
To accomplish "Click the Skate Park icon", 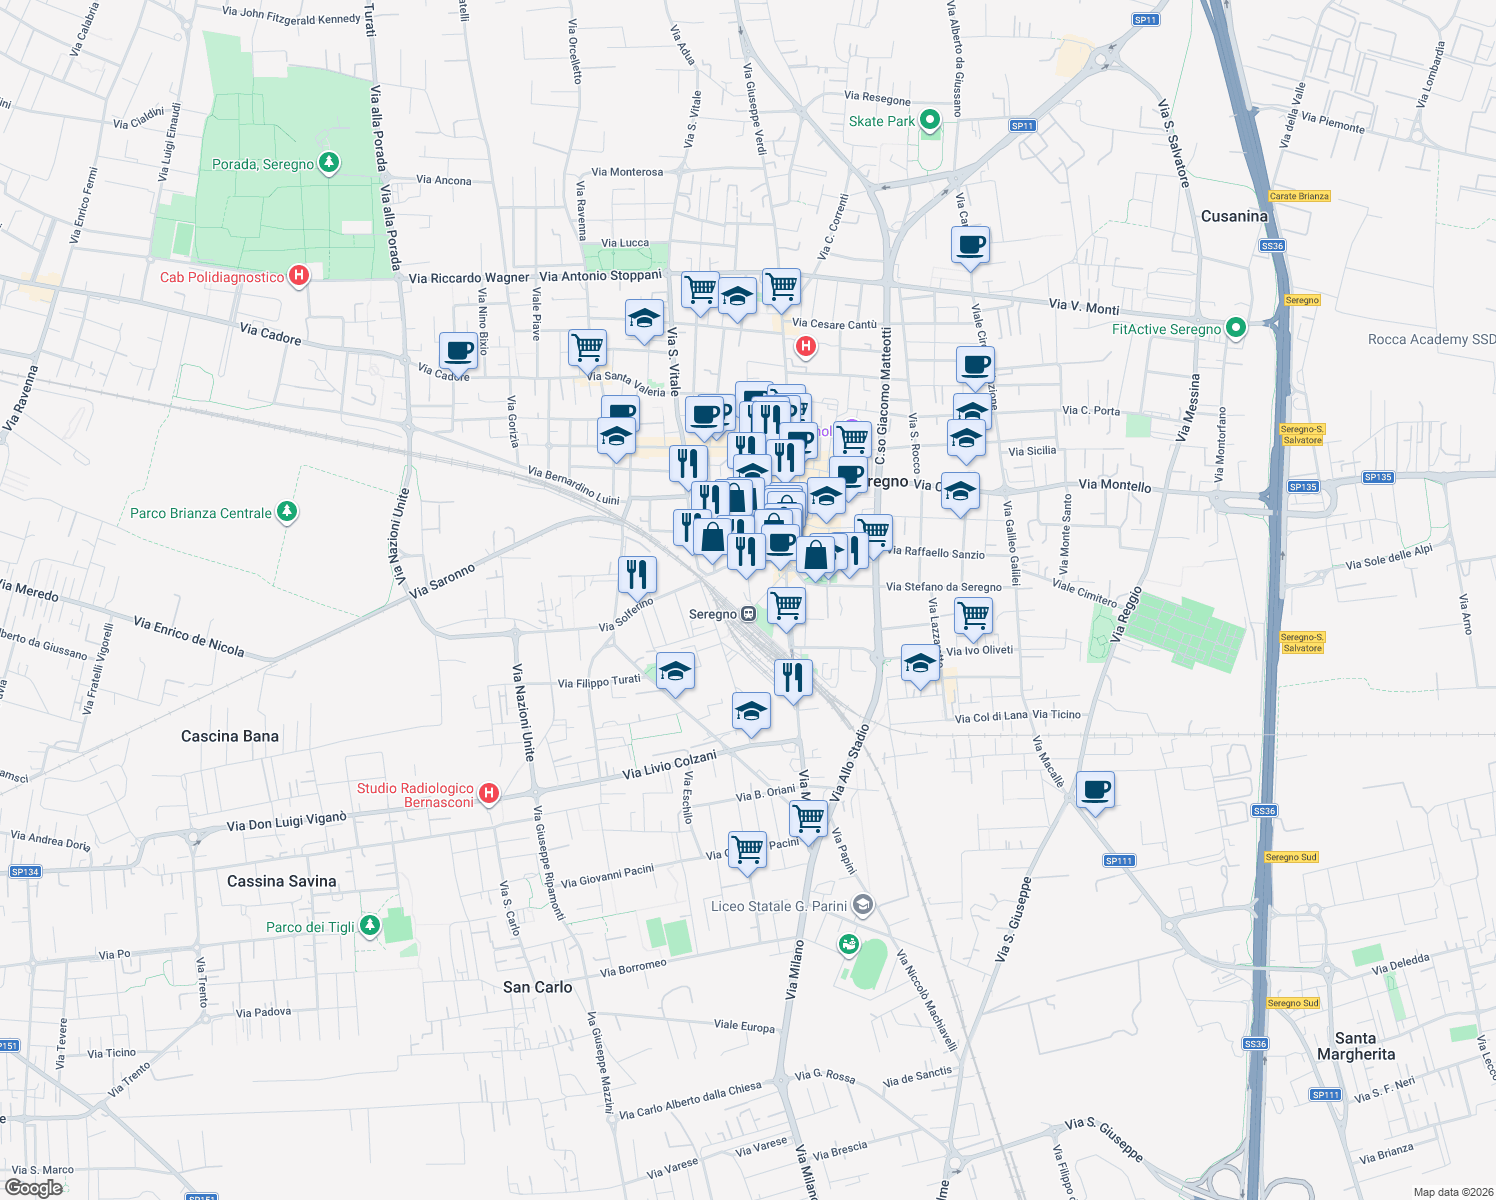I will [x=929, y=120].
